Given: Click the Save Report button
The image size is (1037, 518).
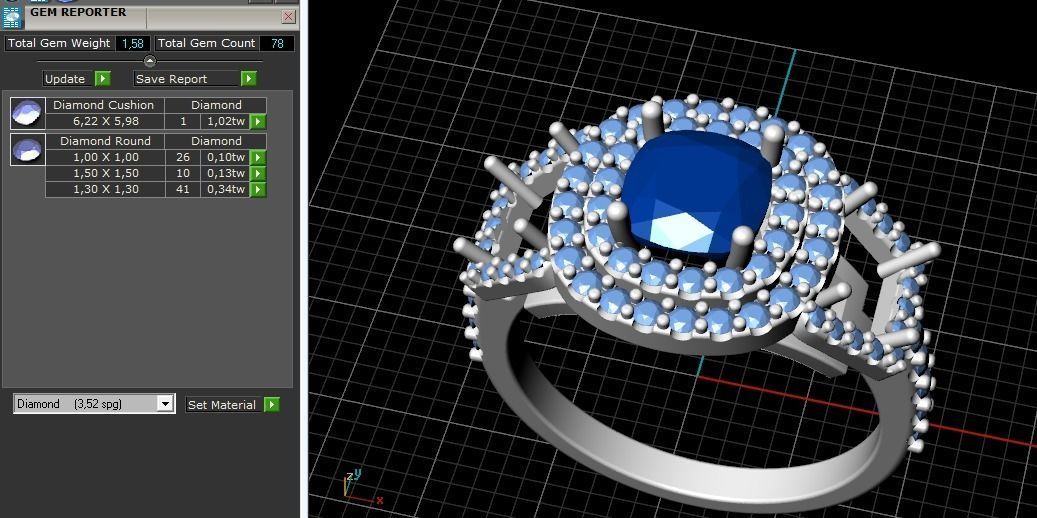Looking at the screenshot, I should pyautogui.click(x=186, y=79).
